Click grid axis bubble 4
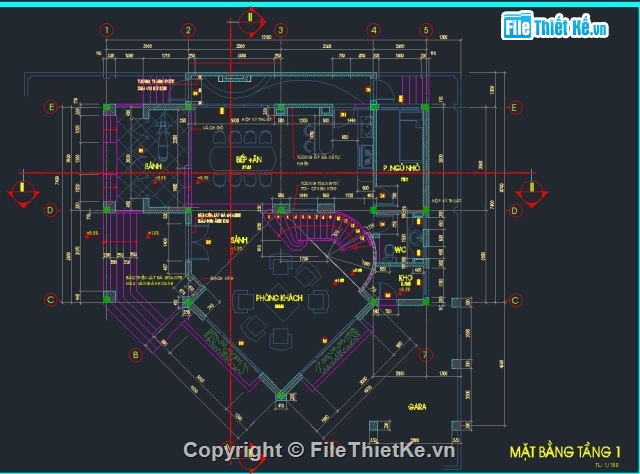 [374, 30]
